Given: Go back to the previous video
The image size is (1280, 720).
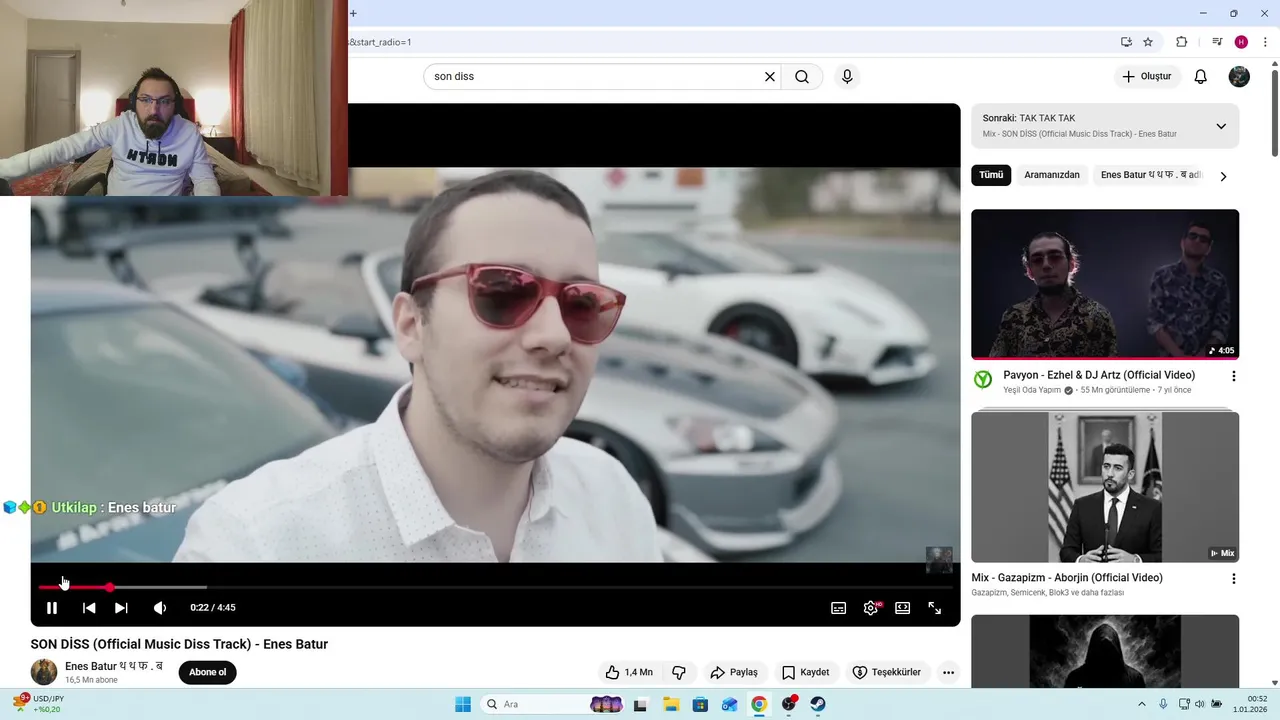Looking at the screenshot, I should [x=89, y=608].
